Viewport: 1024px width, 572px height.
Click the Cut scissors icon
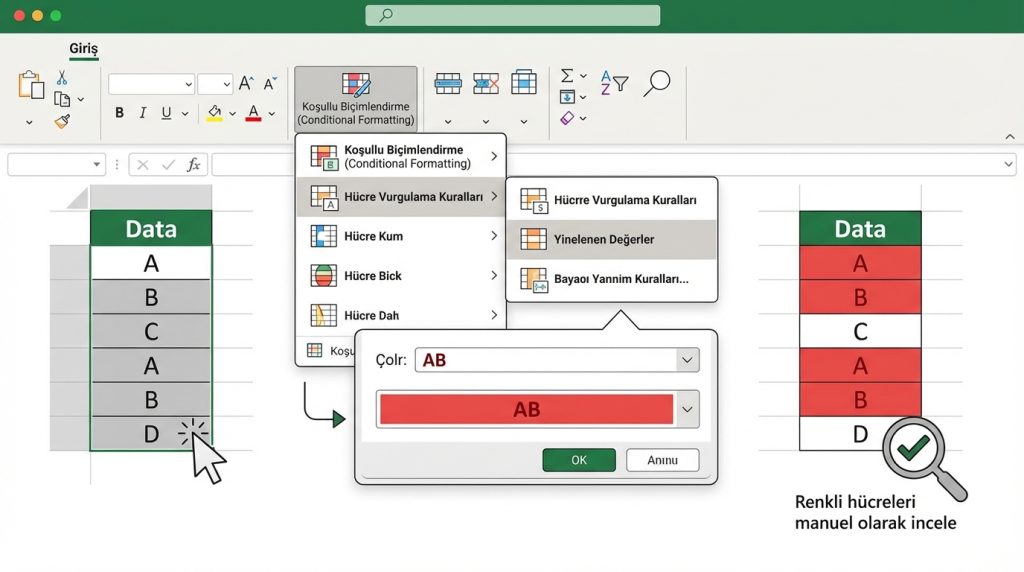click(62, 77)
